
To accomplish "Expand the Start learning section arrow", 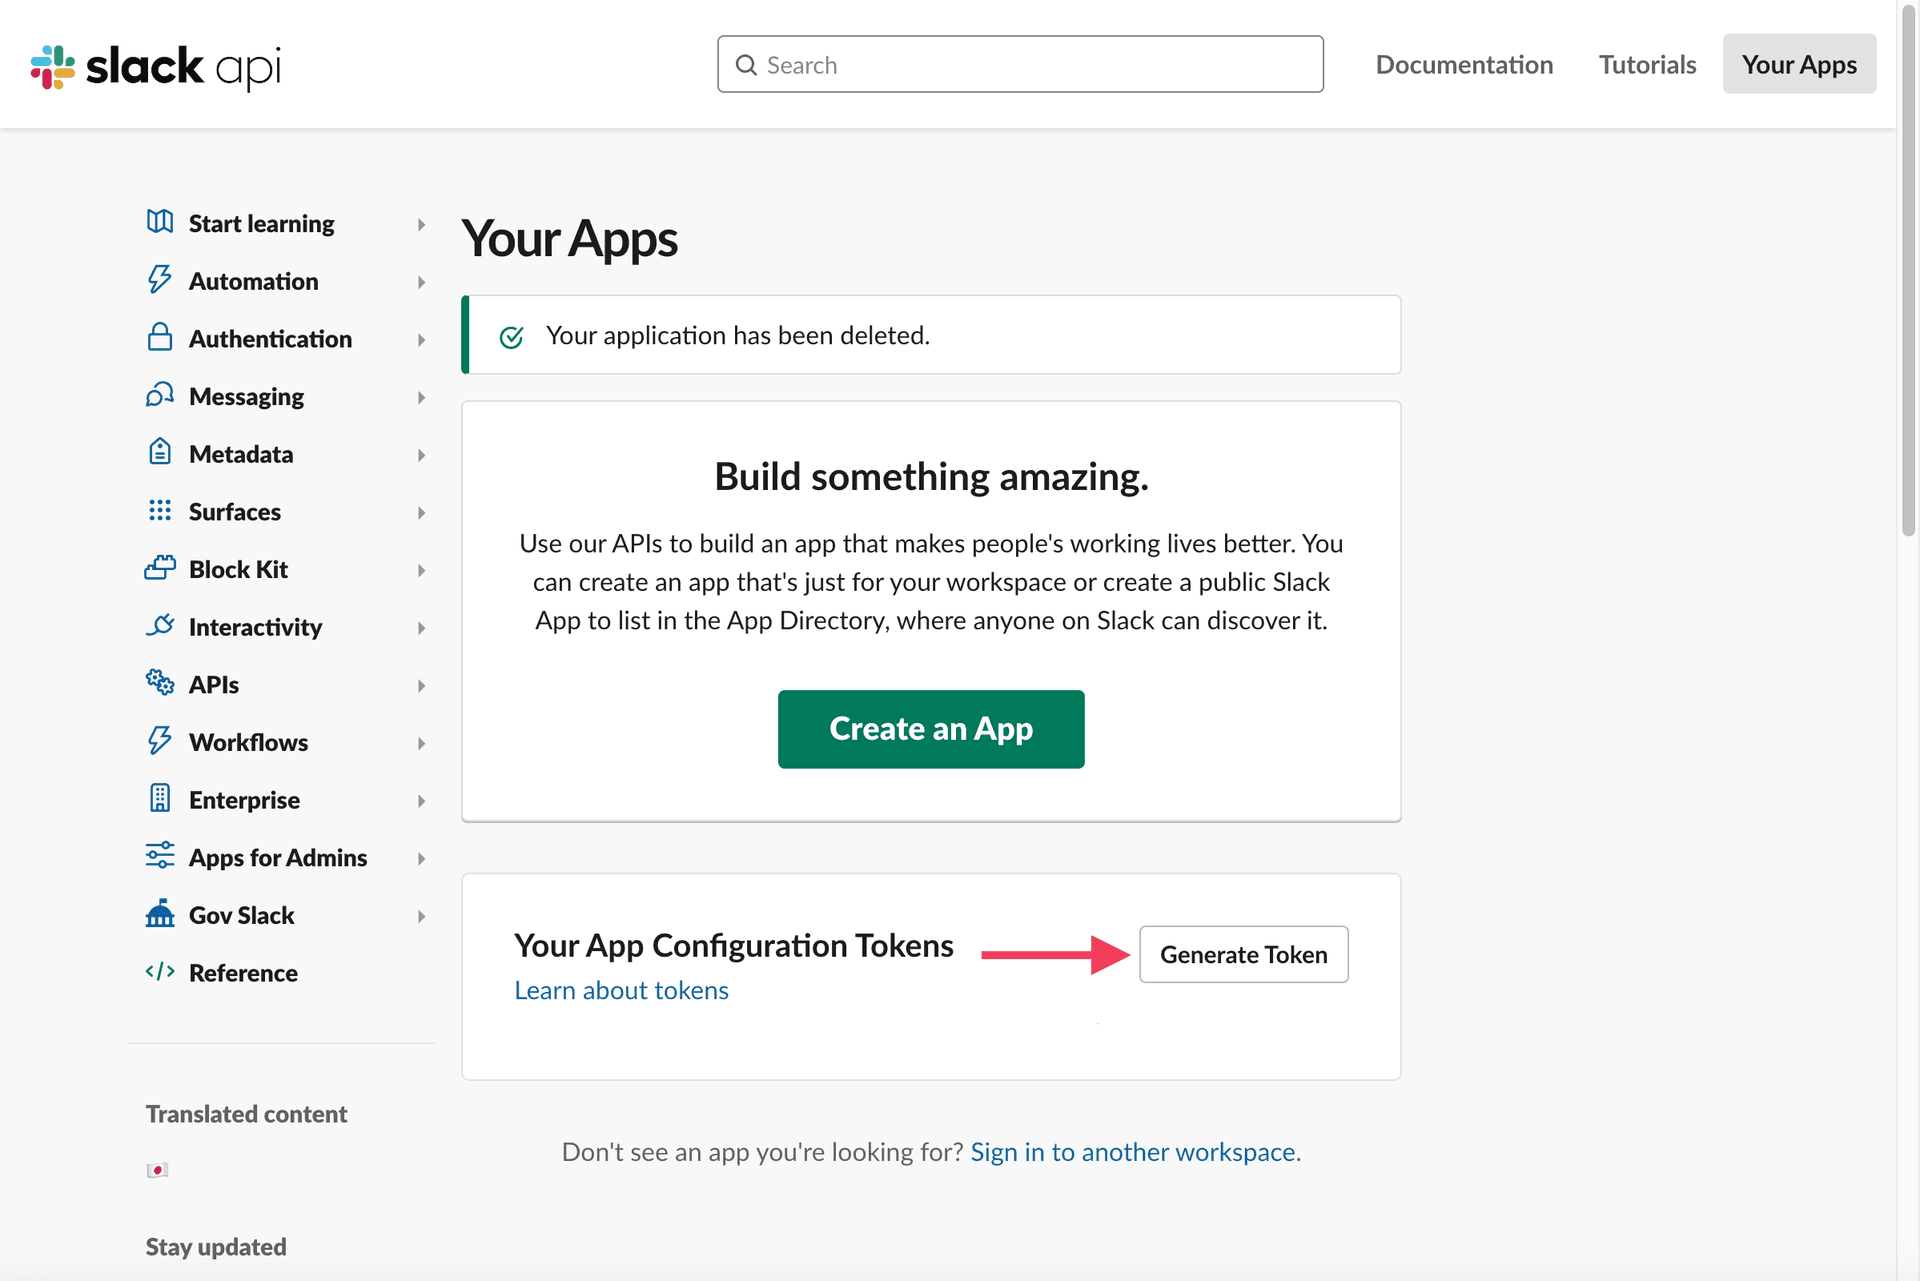I will tap(421, 225).
